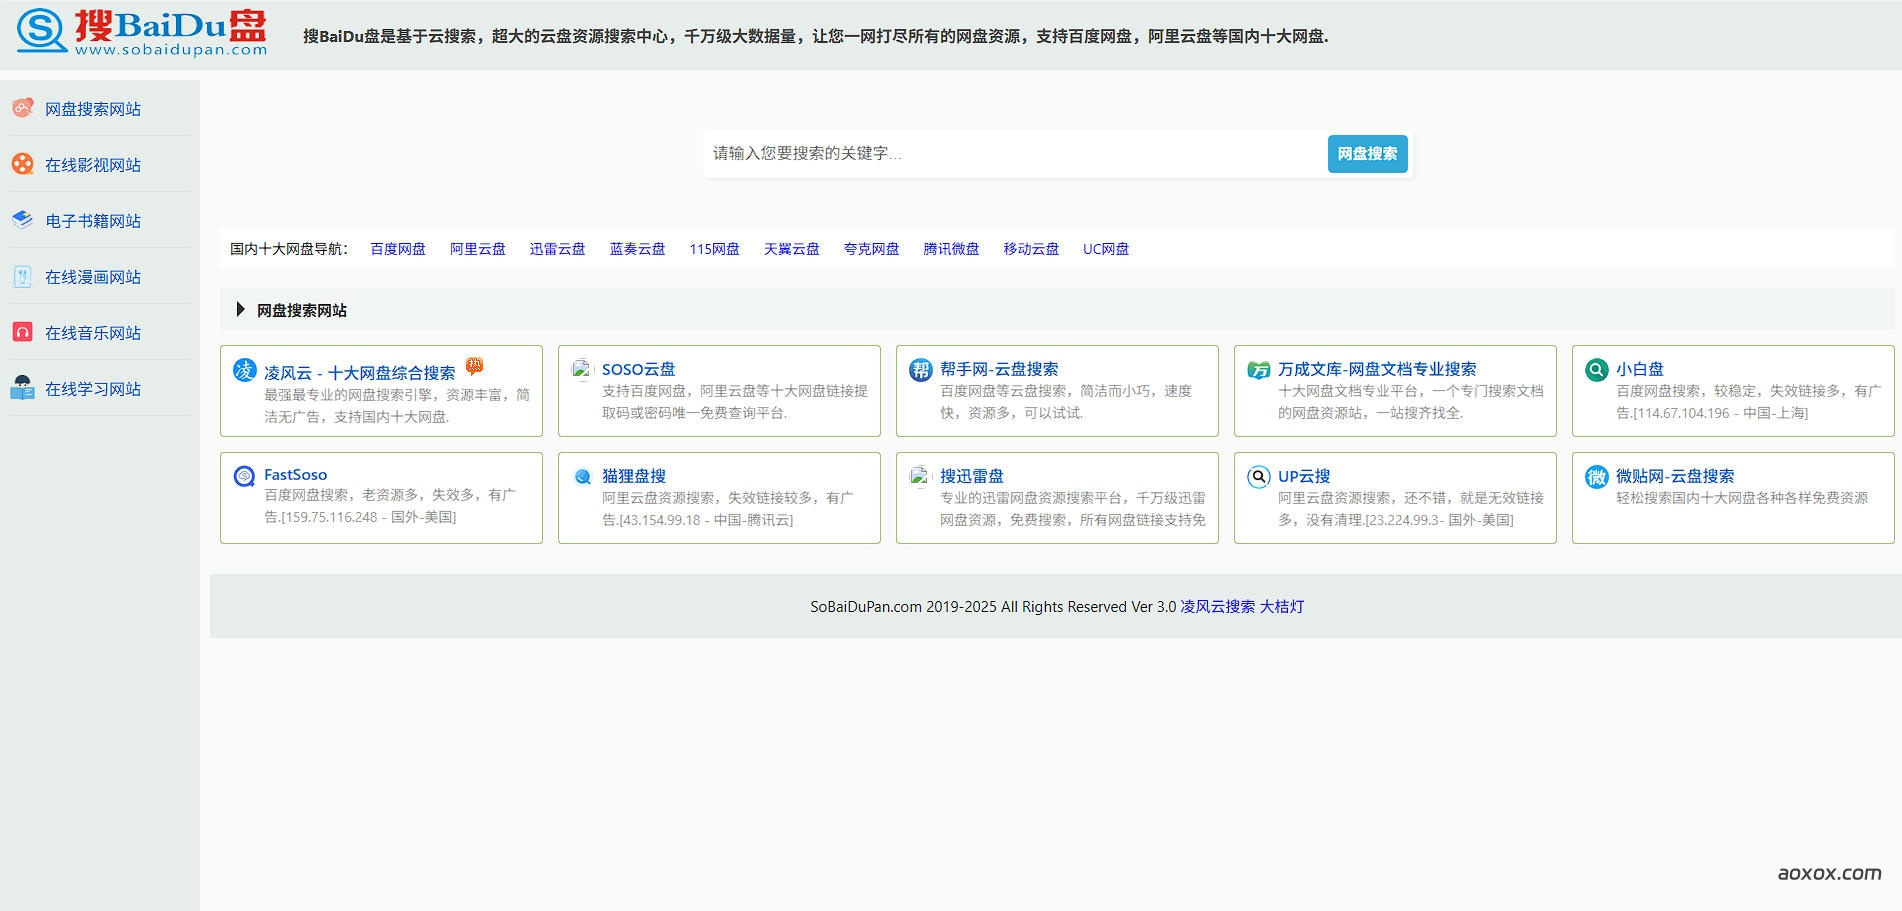This screenshot has width=1902, height=911.
Task: Click the 万成文库 green folder icon
Action: tap(1258, 370)
